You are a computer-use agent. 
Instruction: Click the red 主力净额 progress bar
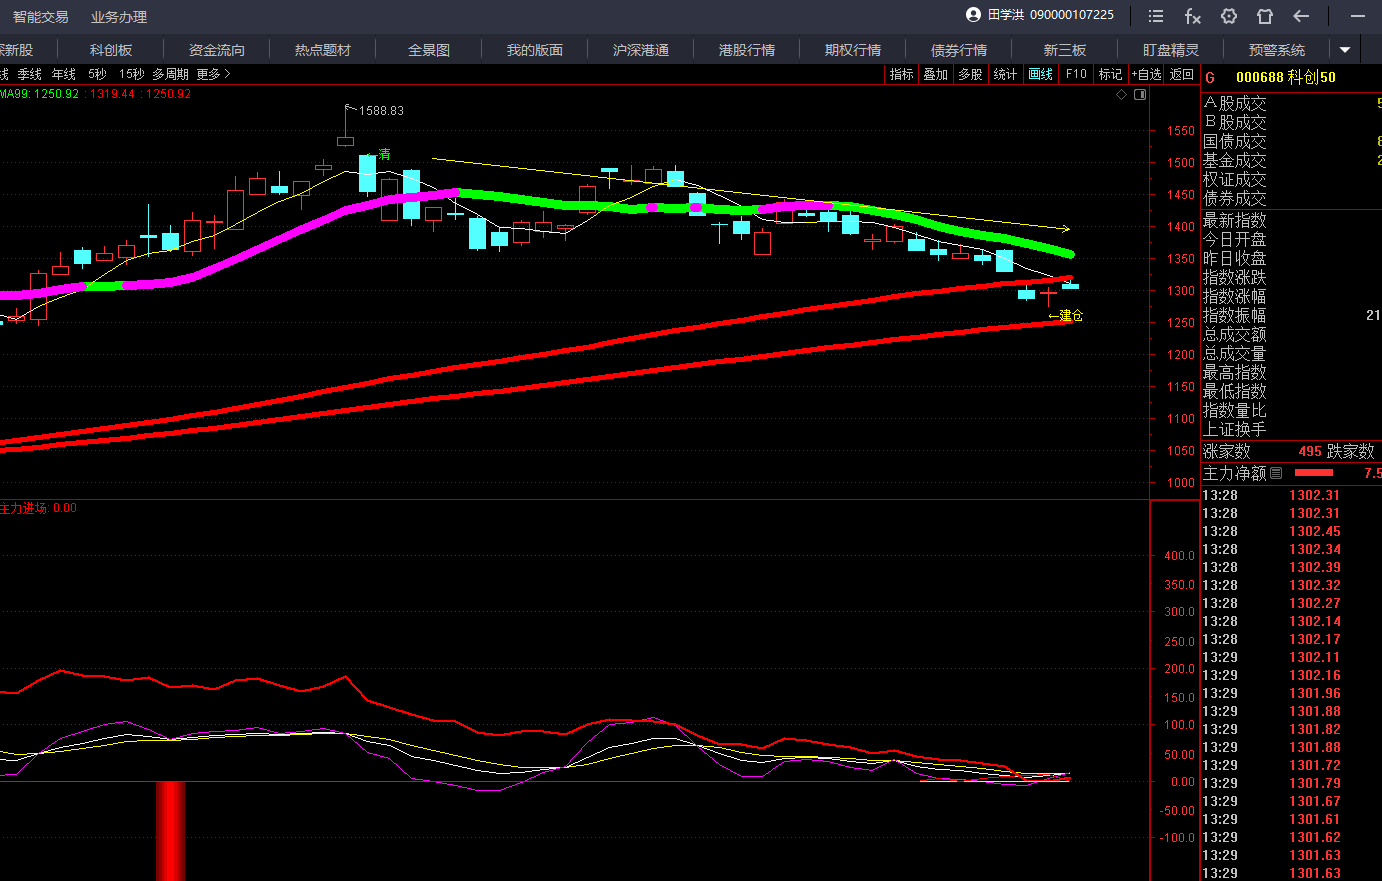(1314, 473)
